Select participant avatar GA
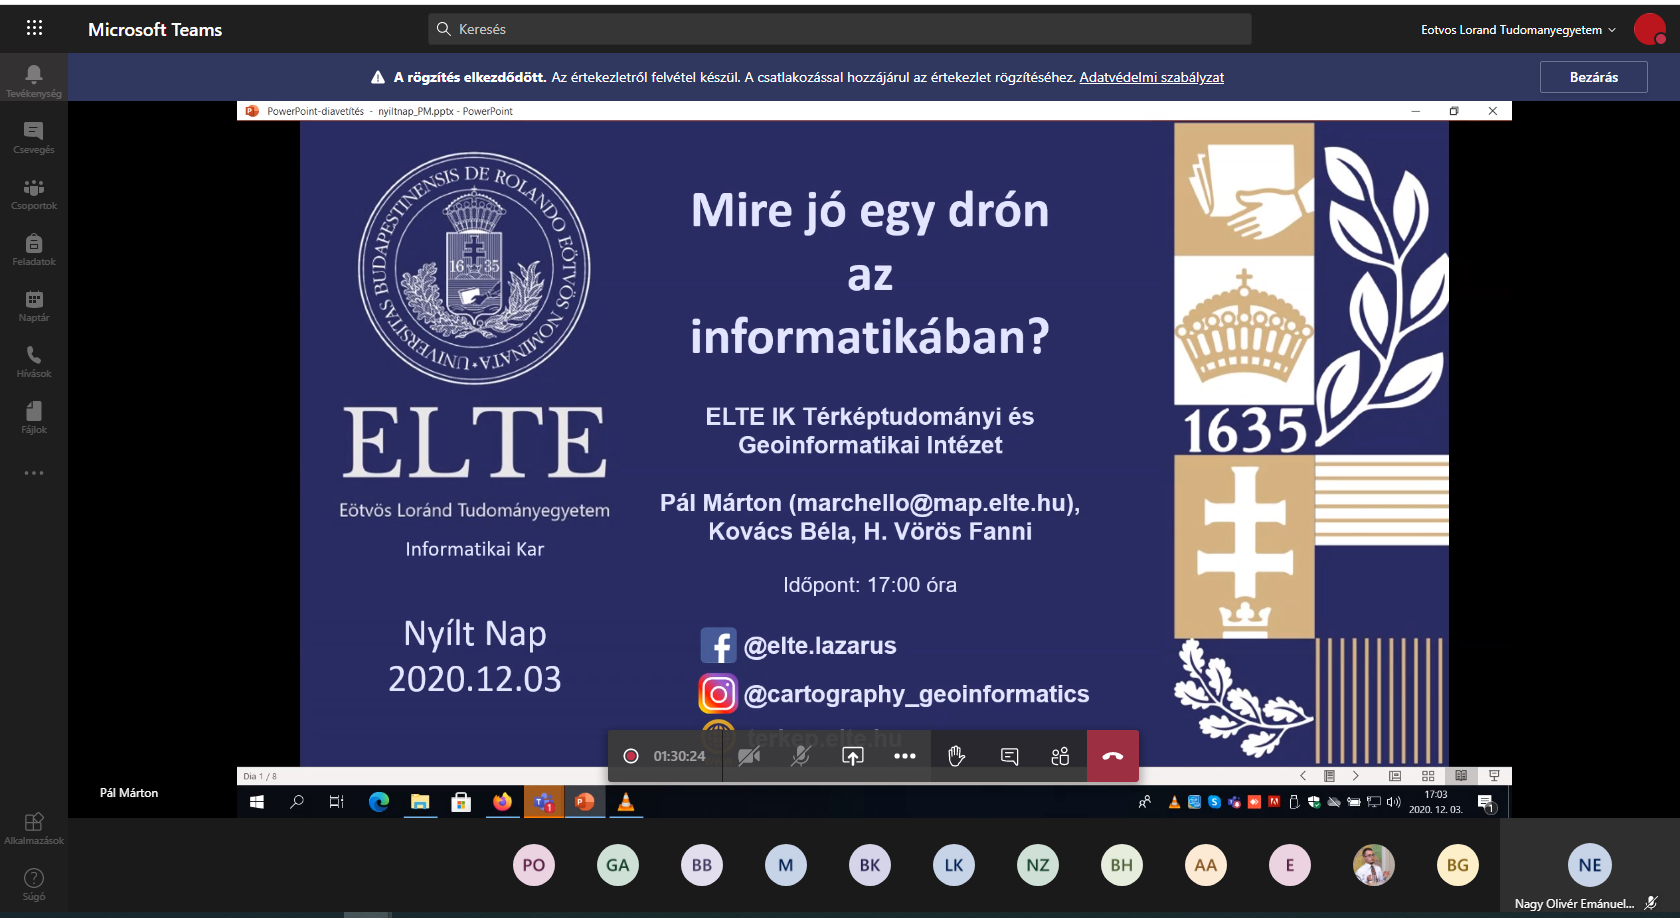 pos(618,865)
